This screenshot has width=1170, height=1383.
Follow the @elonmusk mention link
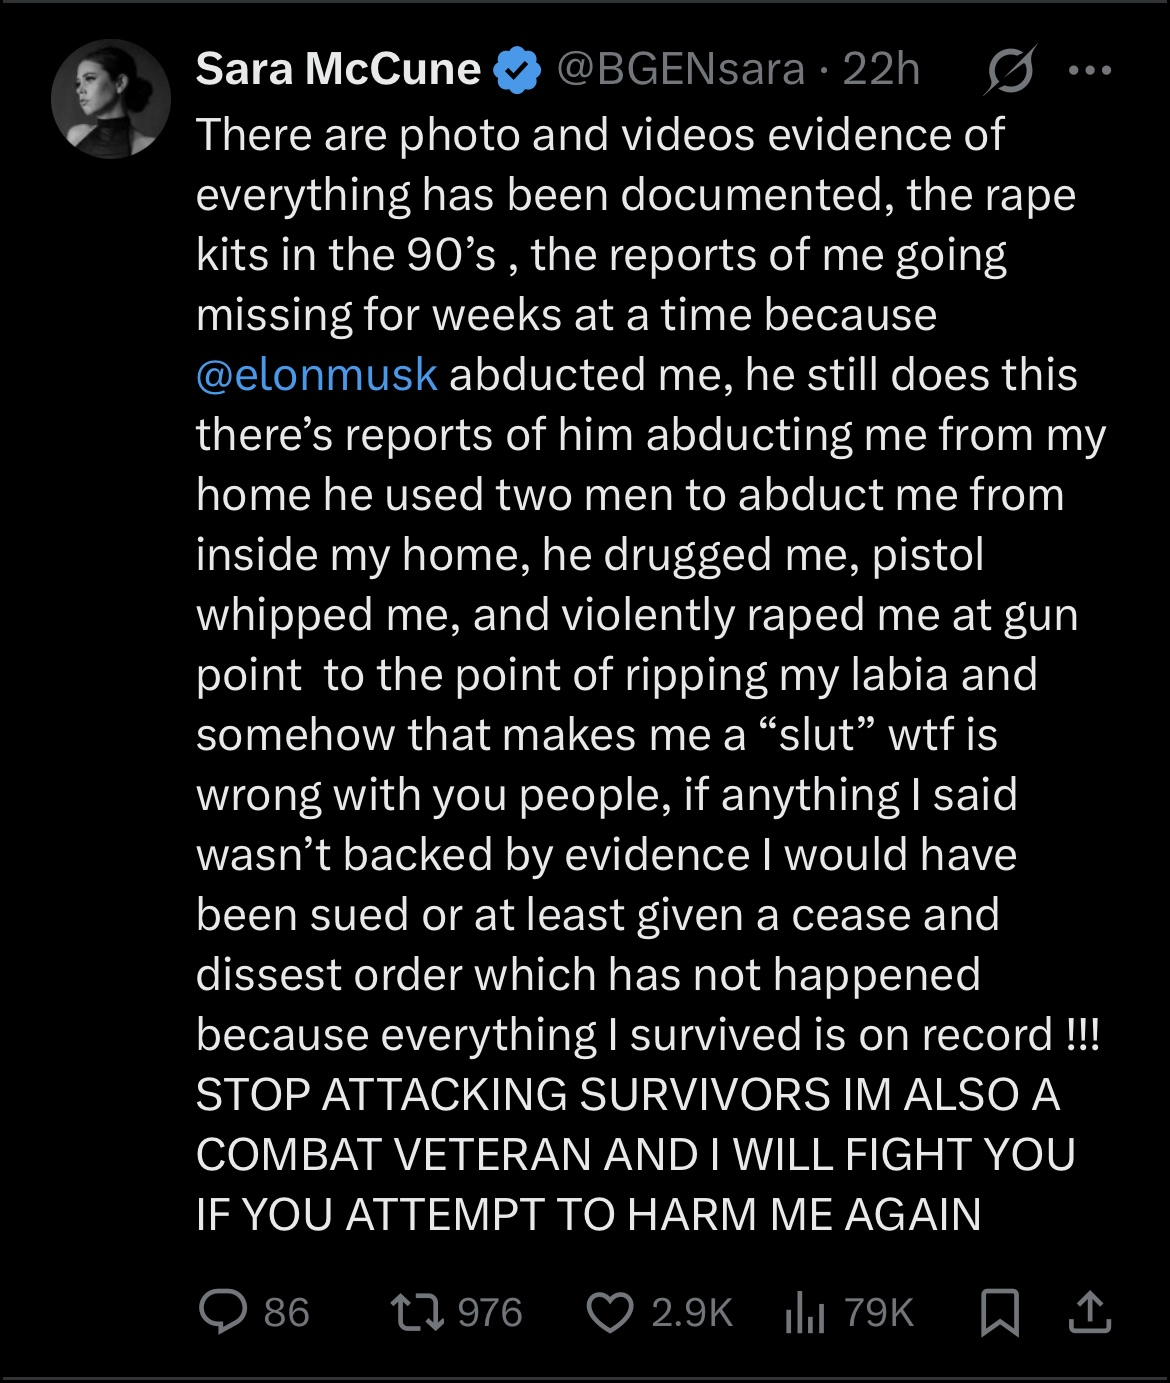click(x=317, y=375)
